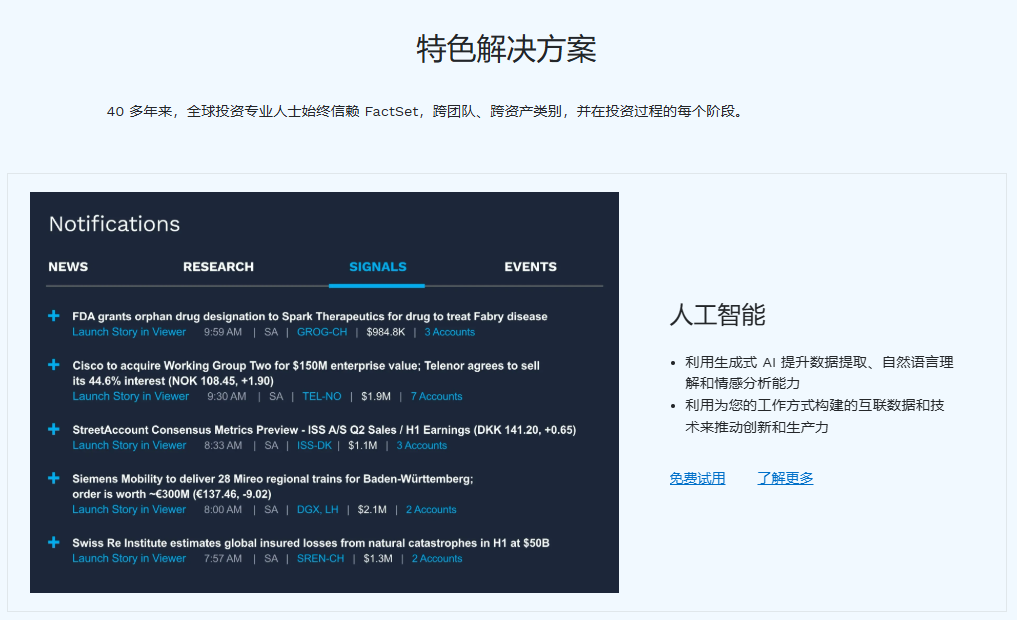Launch Story in Viewer for Cisco story

click(x=130, y=396)
